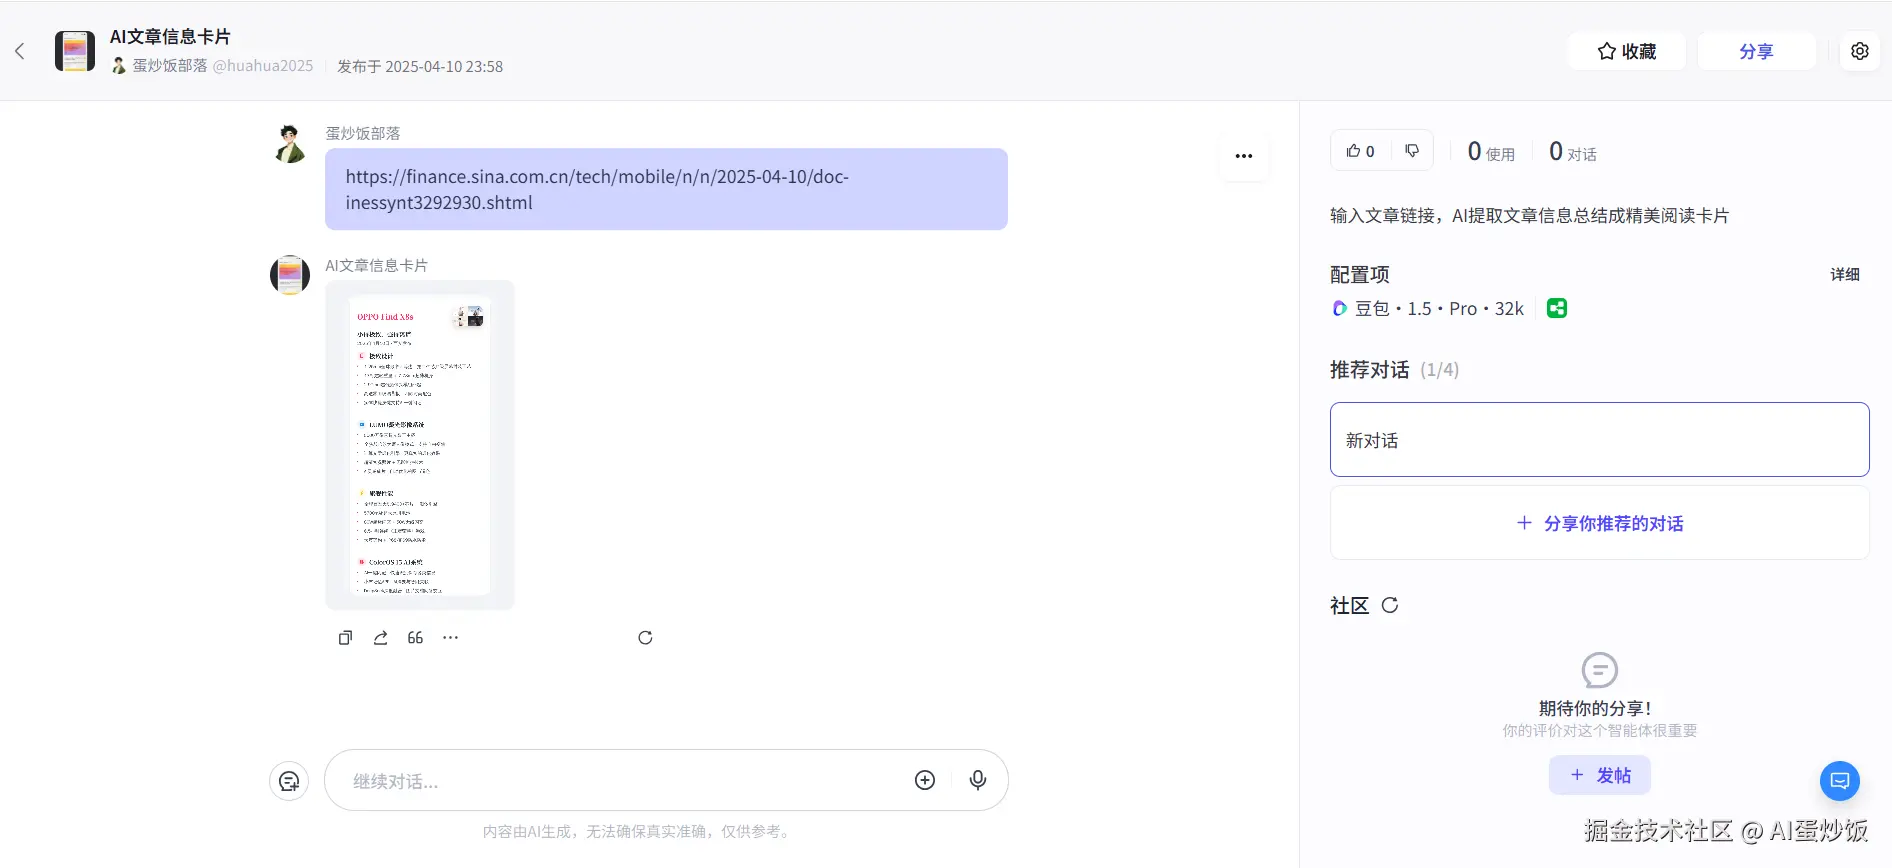Click the green plugin icon beside 32k
Image resolution: width=1892 pixels, height=868 pixels.
point(1557,309)
